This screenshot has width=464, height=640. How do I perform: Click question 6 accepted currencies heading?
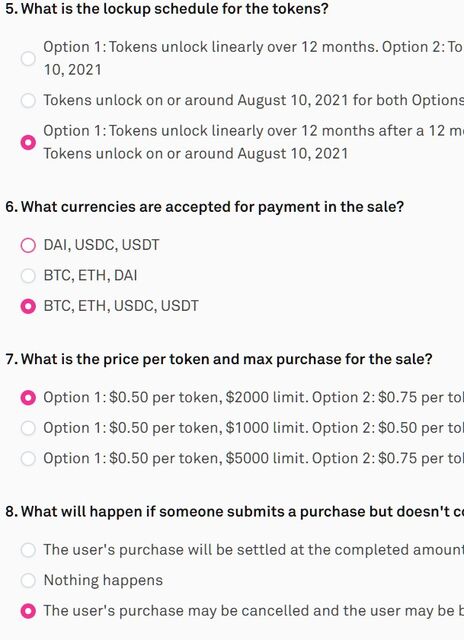tap(204, 207)
